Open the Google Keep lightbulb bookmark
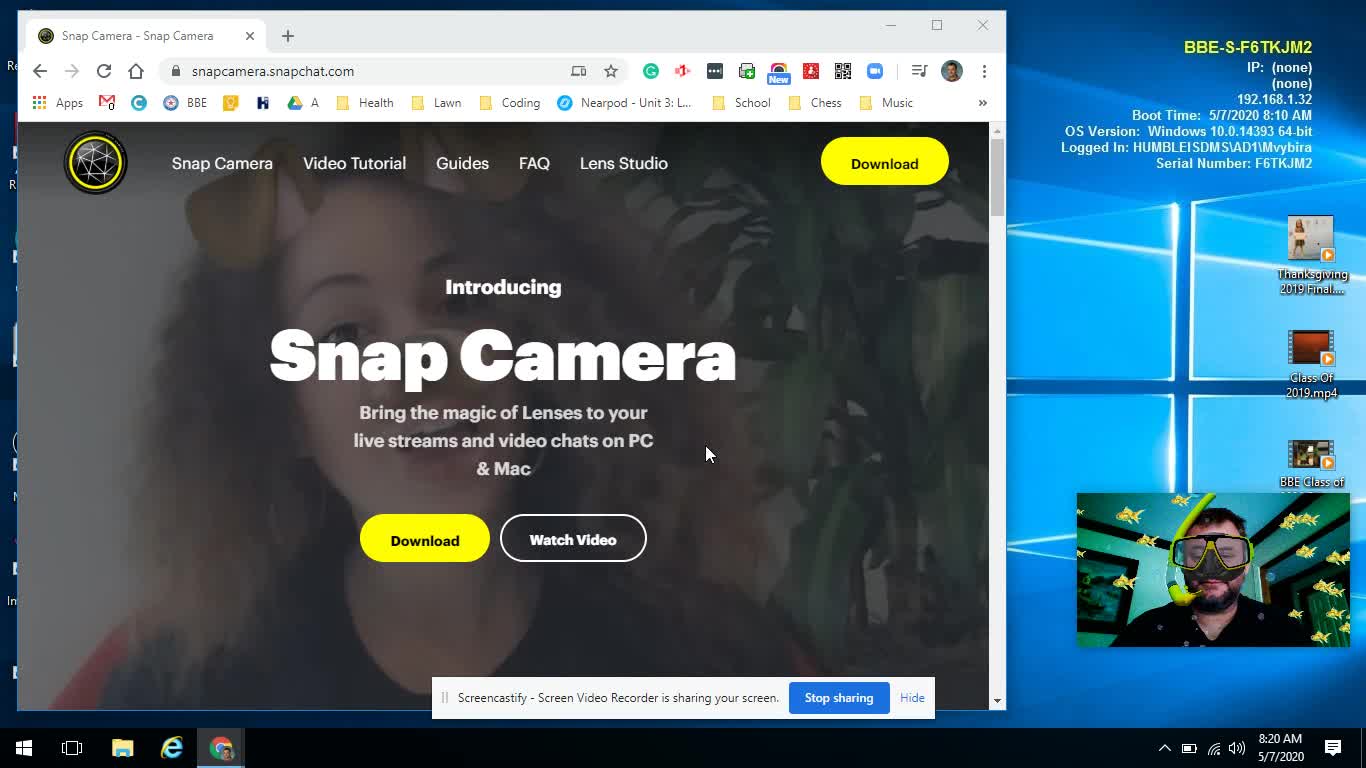 [x=231, y=102]
